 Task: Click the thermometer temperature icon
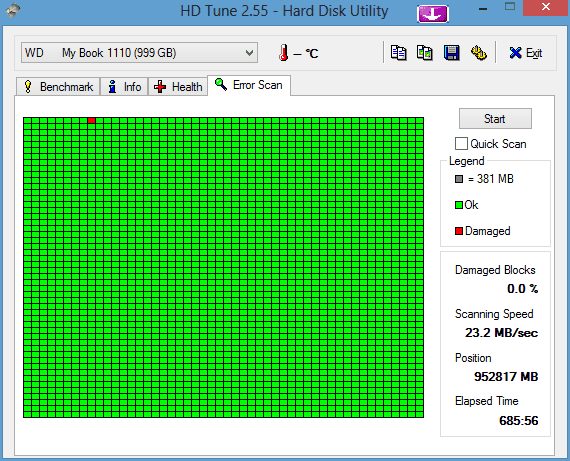[284, 53]
